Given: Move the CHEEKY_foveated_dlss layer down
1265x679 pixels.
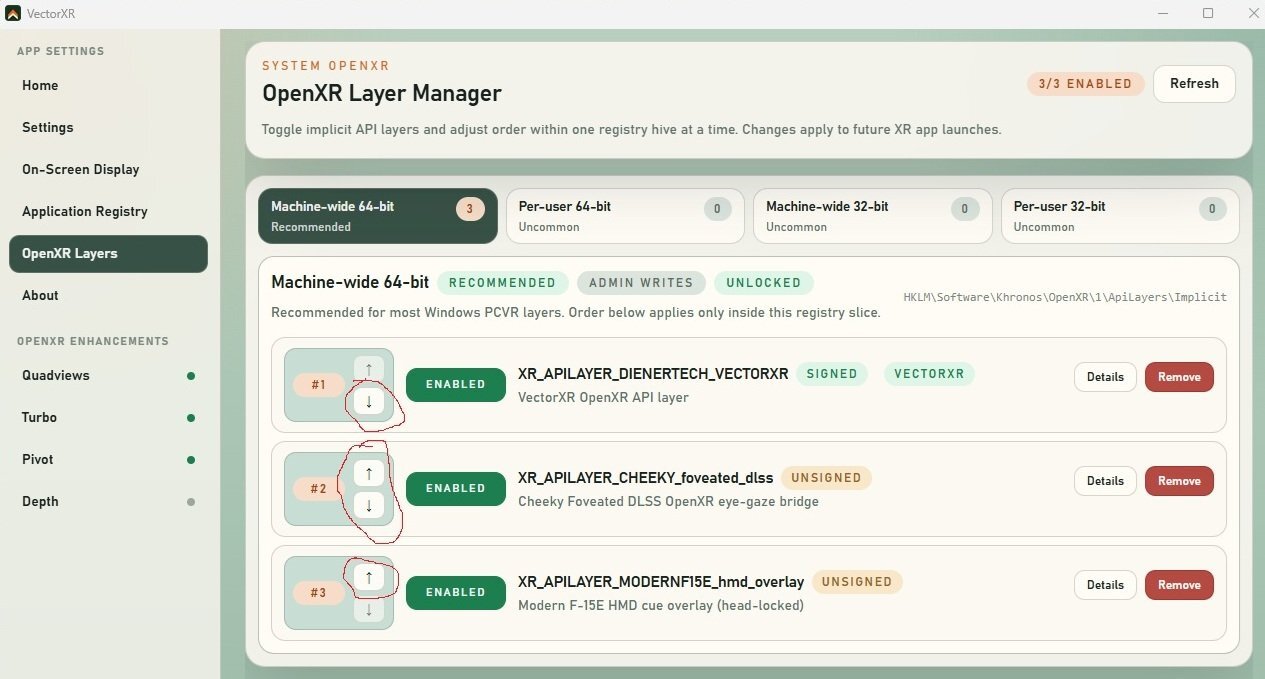Looking at the screenshot, I should click(x=369, y=506).
